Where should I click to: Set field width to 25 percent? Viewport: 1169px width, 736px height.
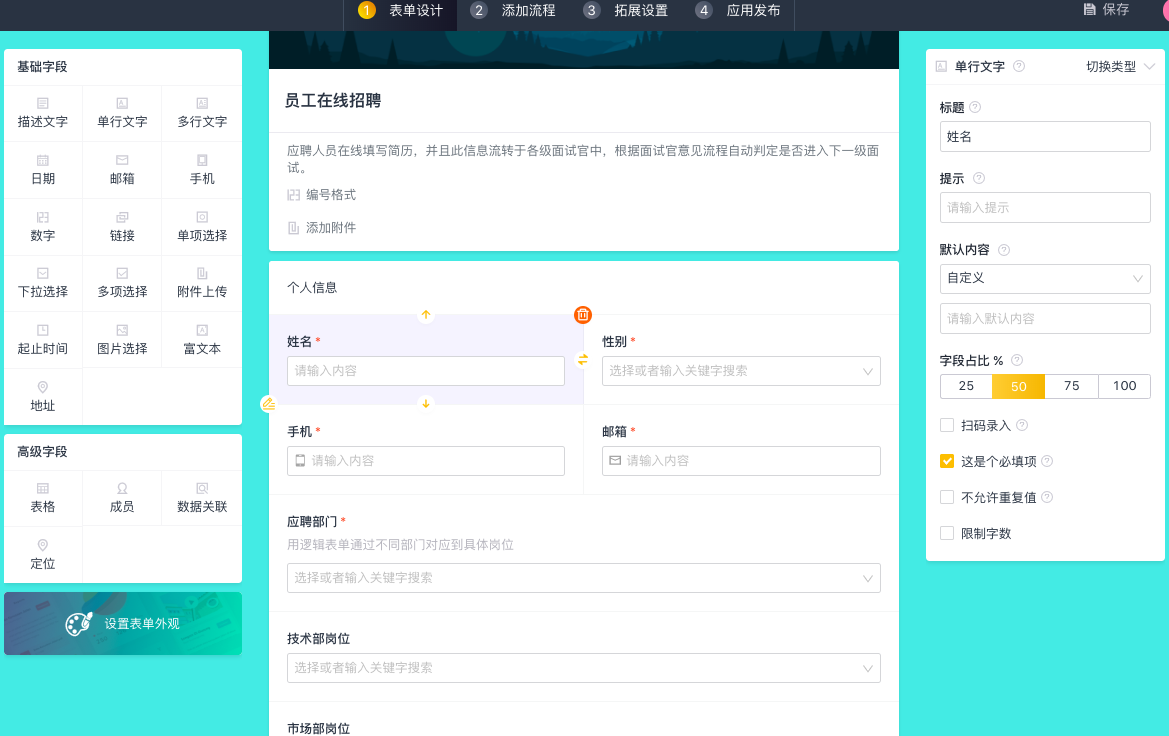(x=966, y=386)
